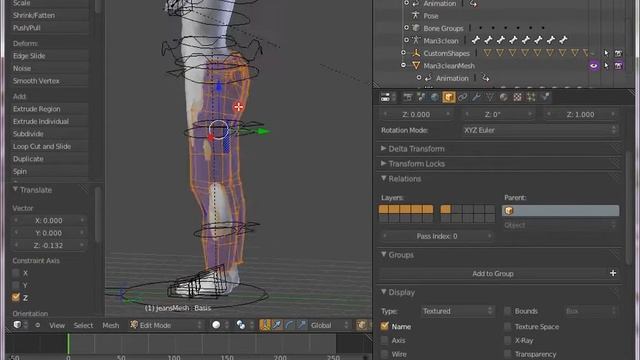Select the scale manipulator icon
This screenshot has height=360, width=640.
coord(302,325)
